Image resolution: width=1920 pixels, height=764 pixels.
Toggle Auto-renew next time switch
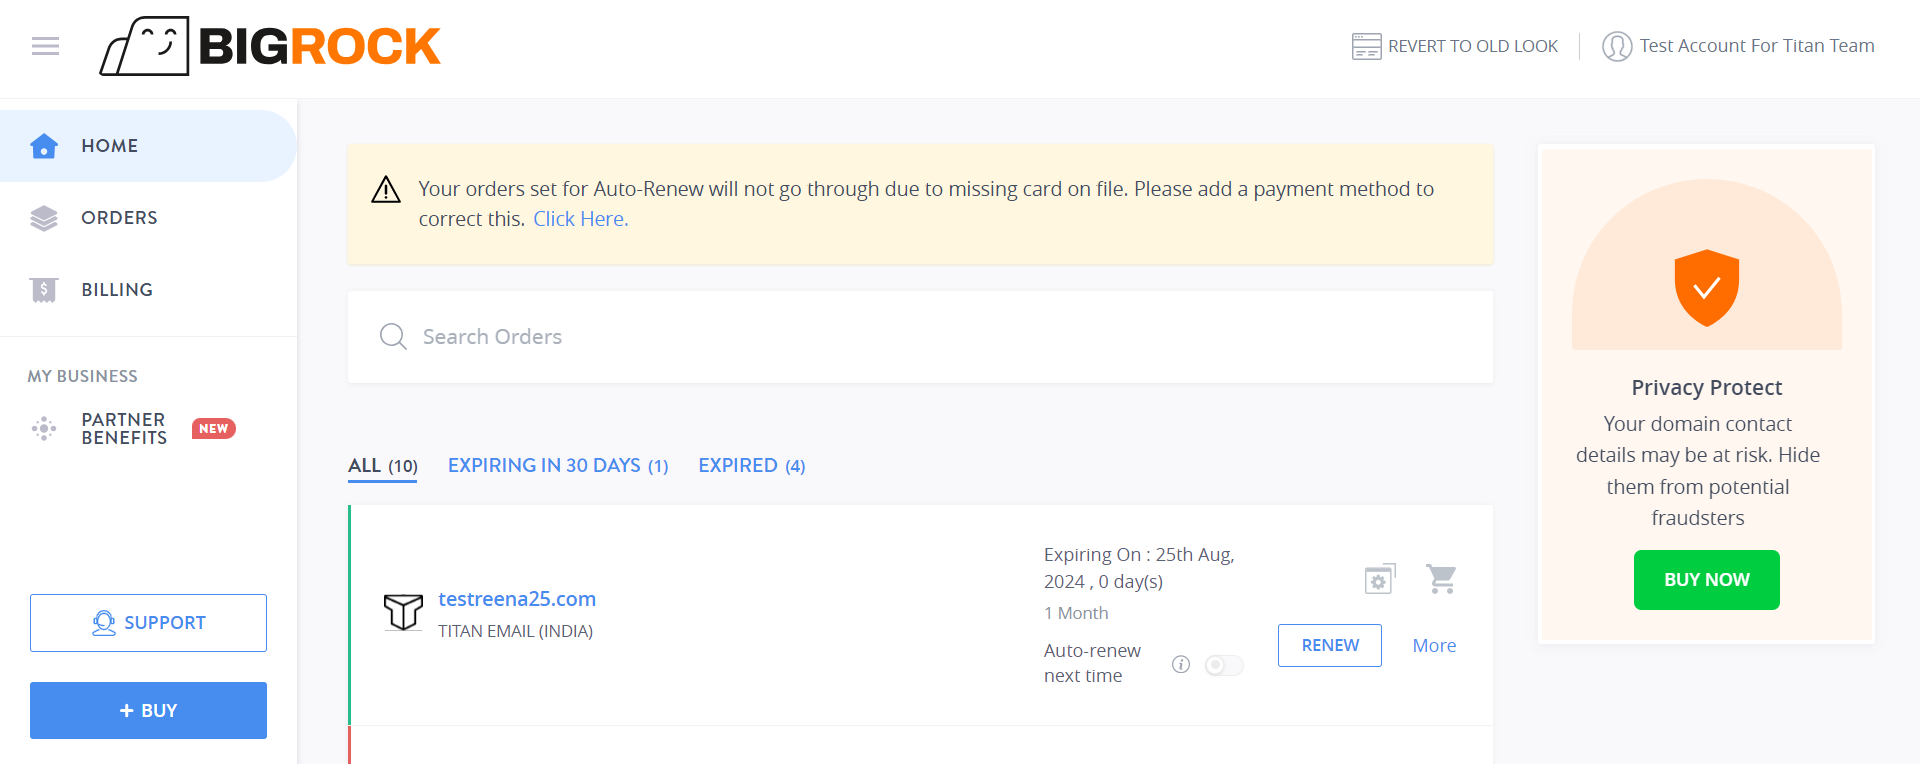click(x=1224, y=665)
